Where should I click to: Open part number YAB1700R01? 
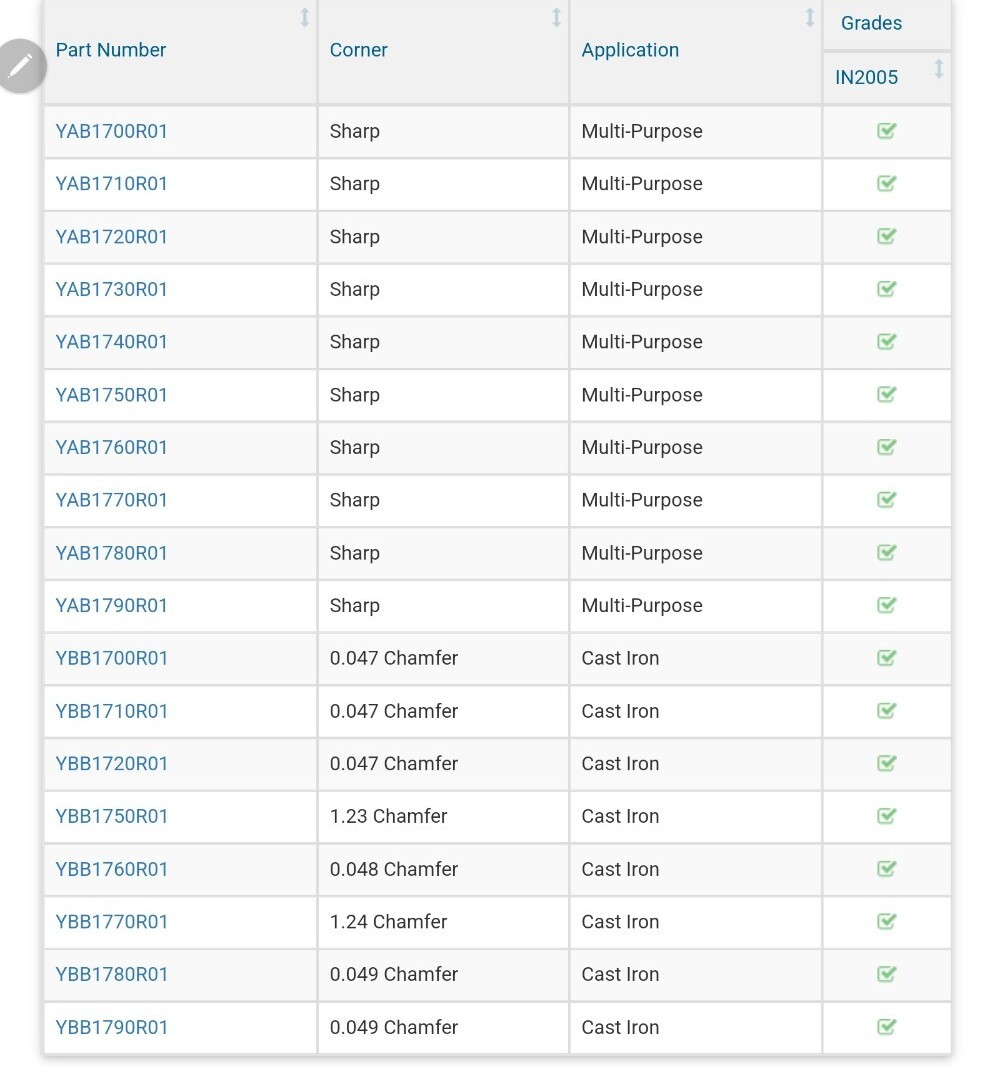click(112, 131)
